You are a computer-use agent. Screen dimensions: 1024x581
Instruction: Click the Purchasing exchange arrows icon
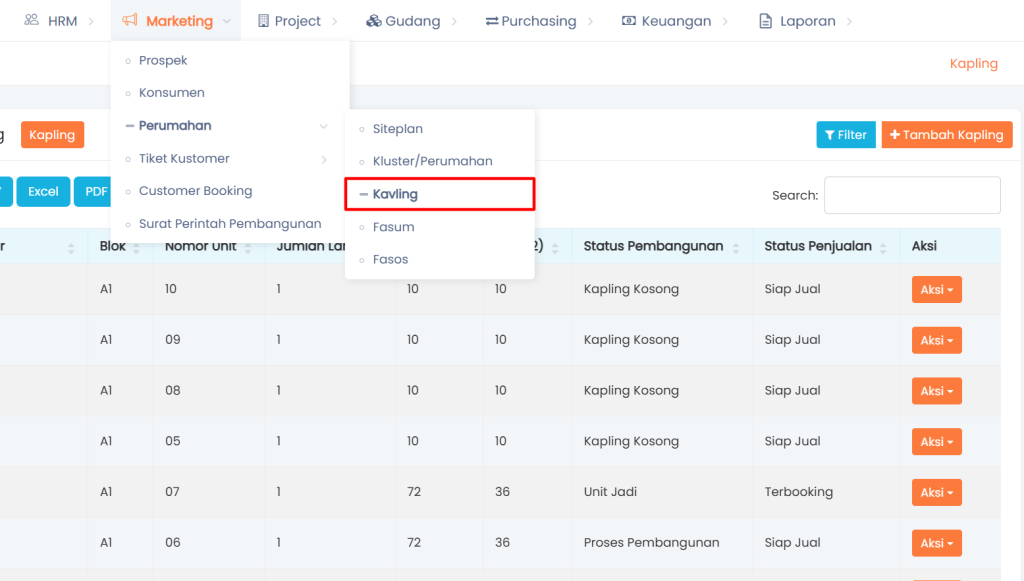(492, 21)
